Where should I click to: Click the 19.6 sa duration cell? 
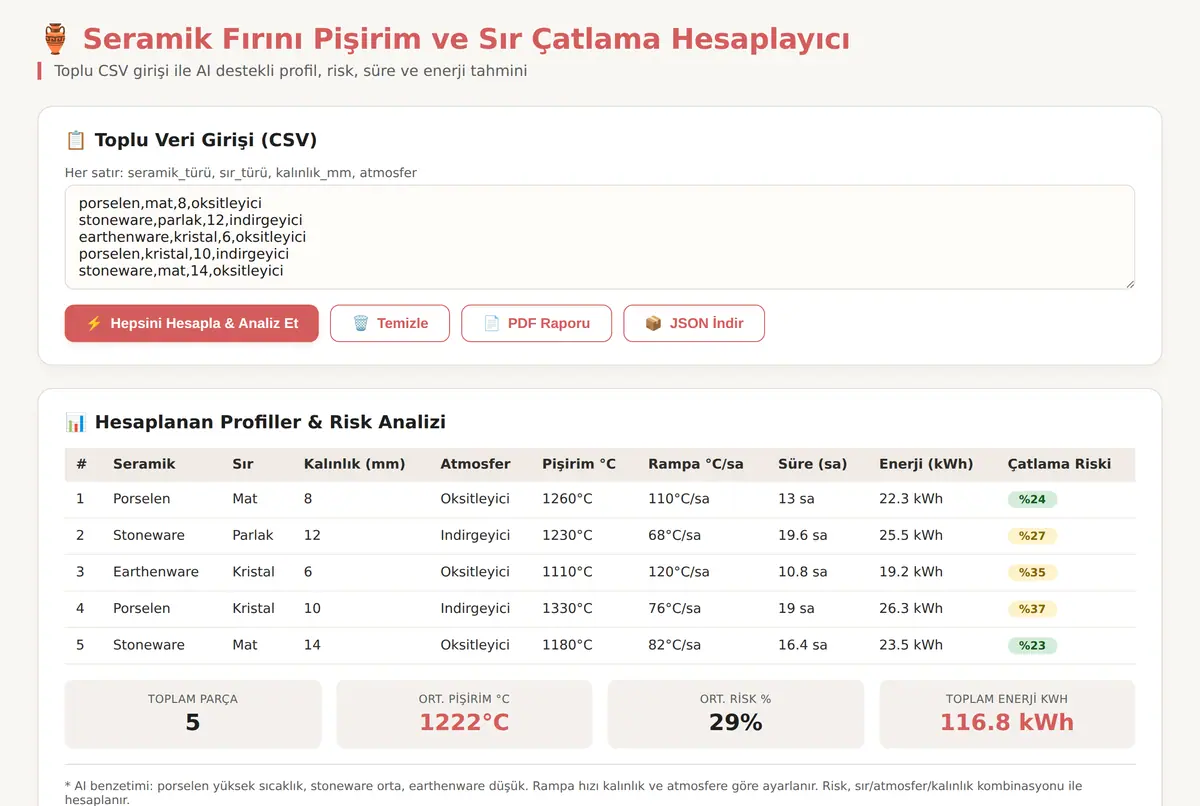tap(803, 535)
